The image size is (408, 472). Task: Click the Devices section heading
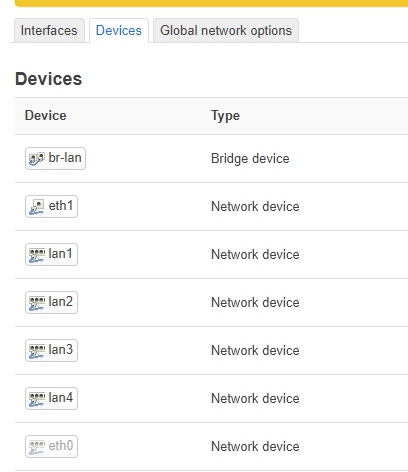click(49, 79)
